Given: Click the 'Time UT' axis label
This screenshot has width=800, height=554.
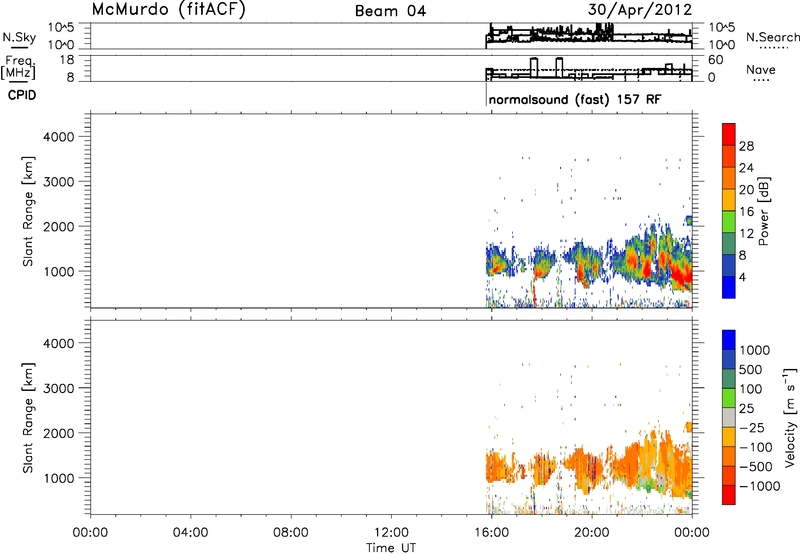Looking at the screenshot, I should [x=391, y=548].
